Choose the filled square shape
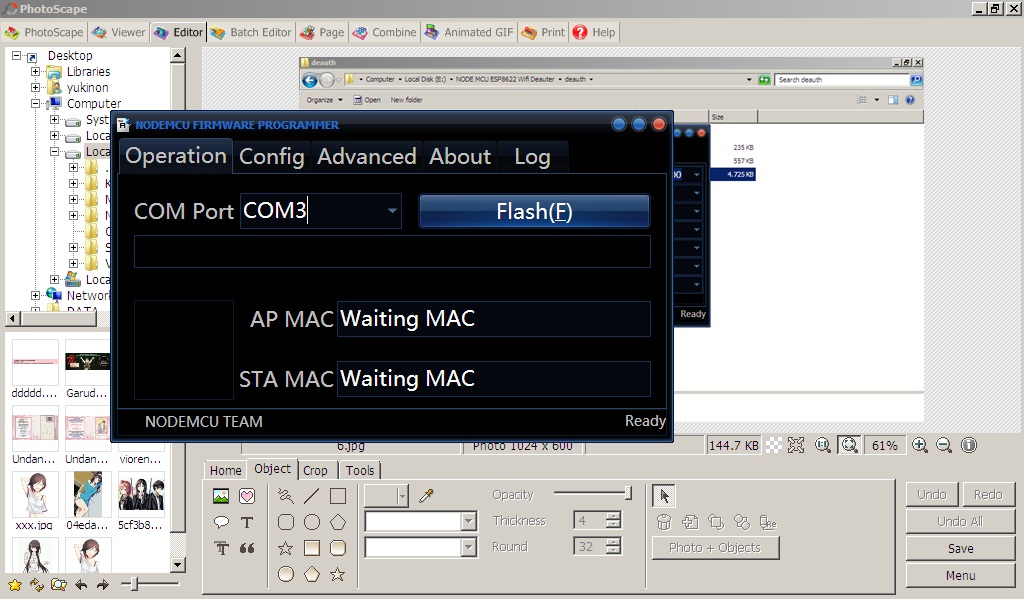The height and width of the screenshot is (600, 1024). (312, 548)
